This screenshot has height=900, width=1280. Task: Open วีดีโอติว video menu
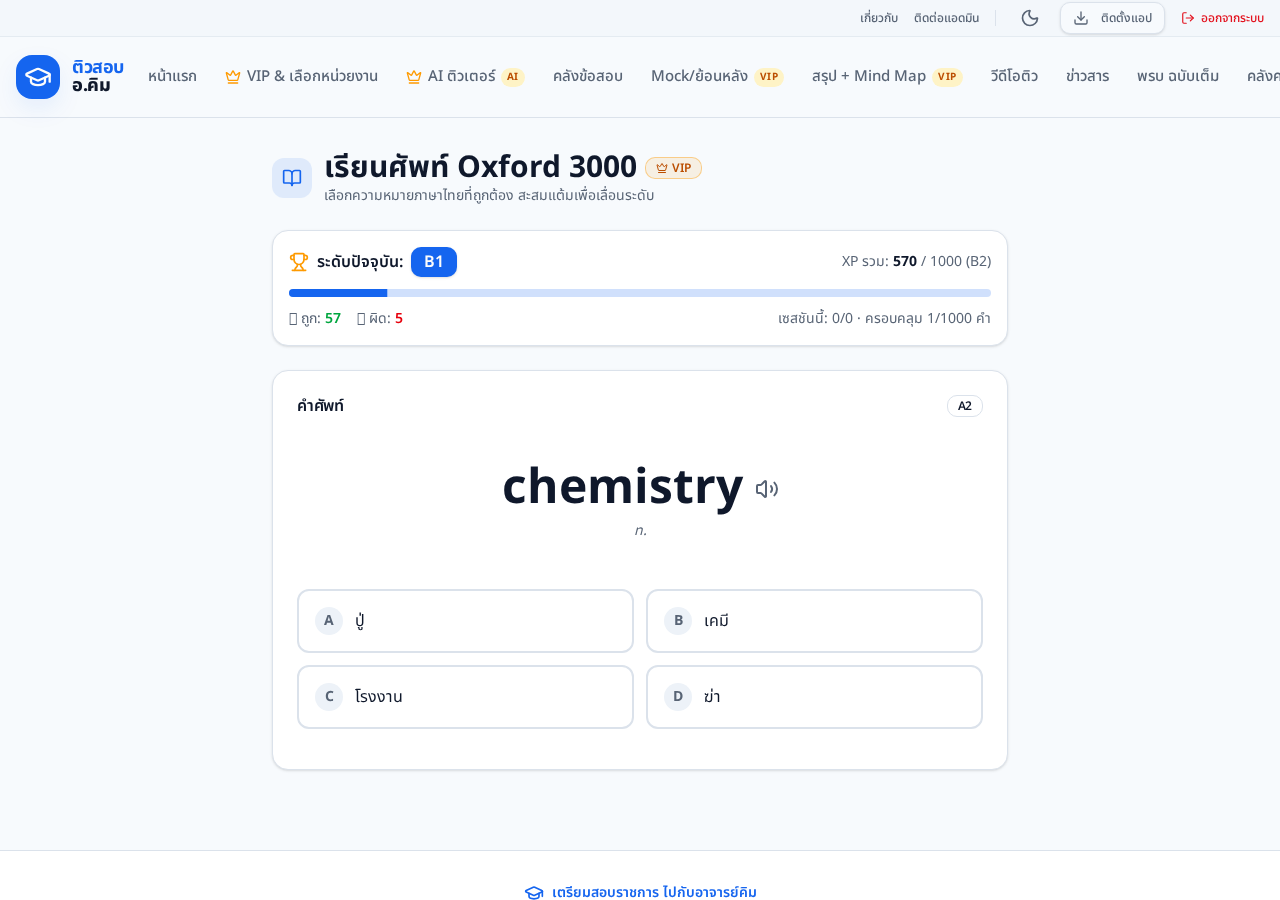[1014, 76]
